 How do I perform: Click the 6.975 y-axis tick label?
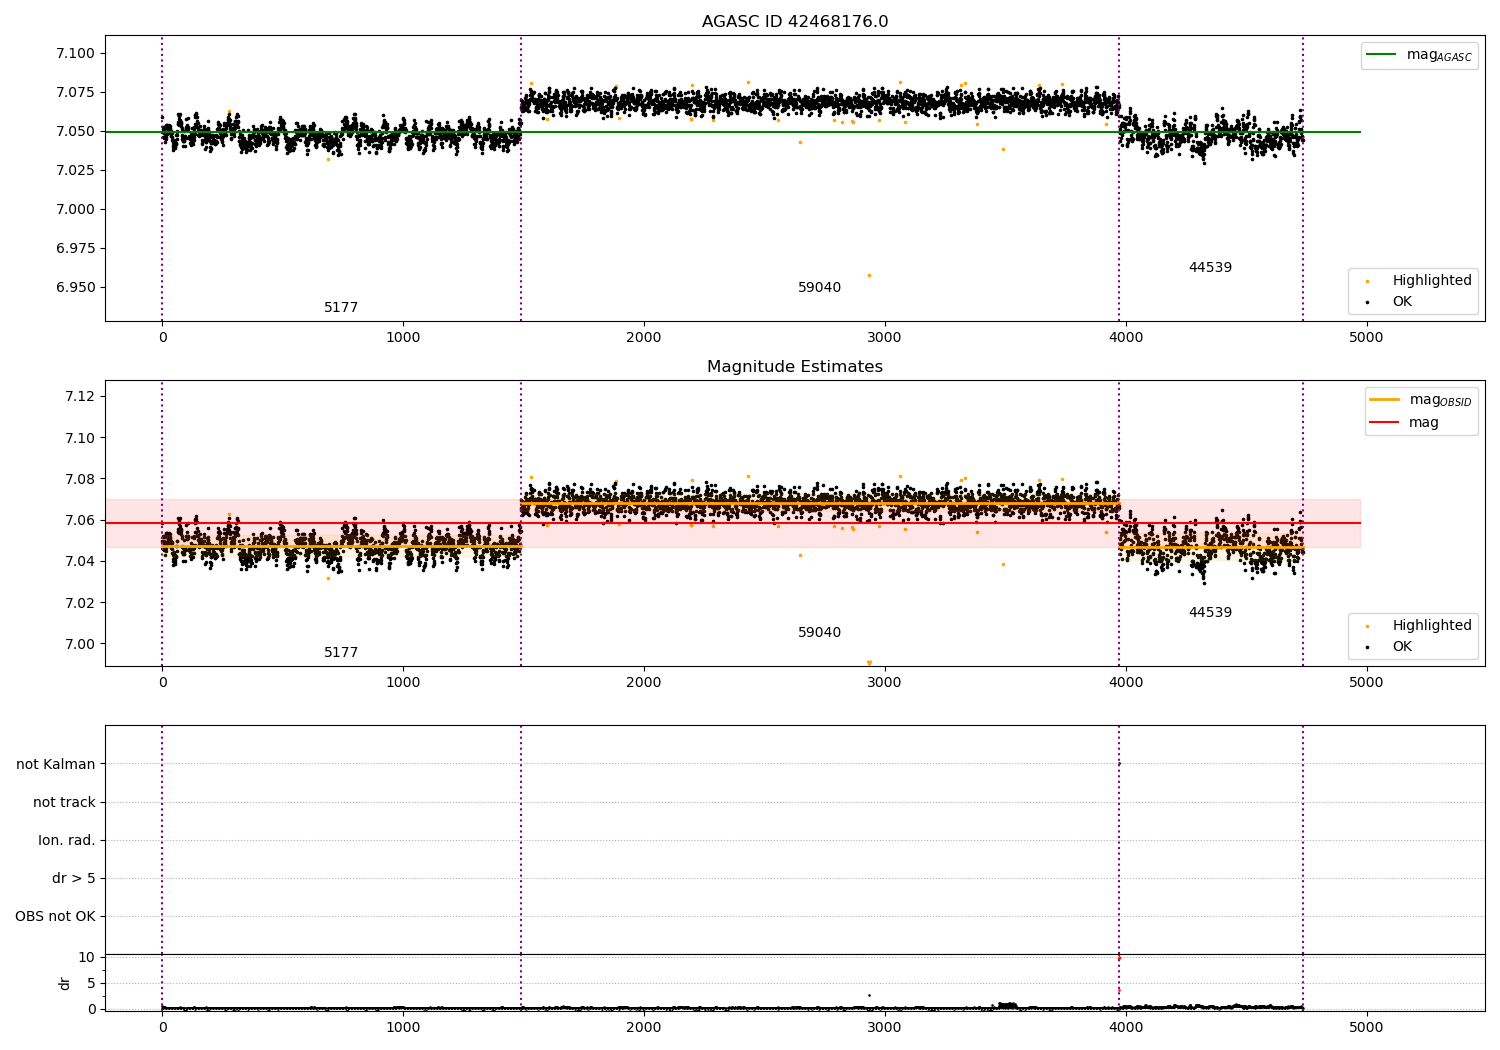76,249
